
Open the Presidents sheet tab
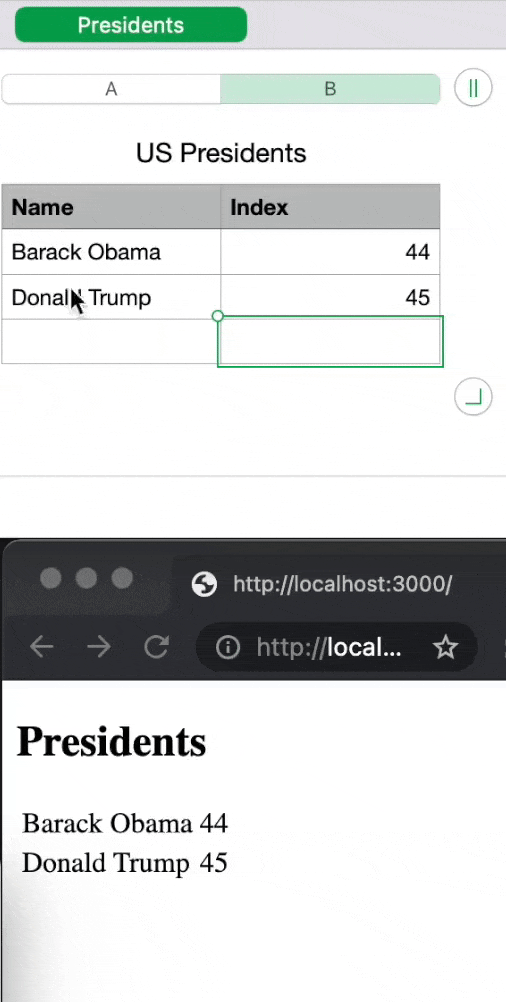[131, 25]
